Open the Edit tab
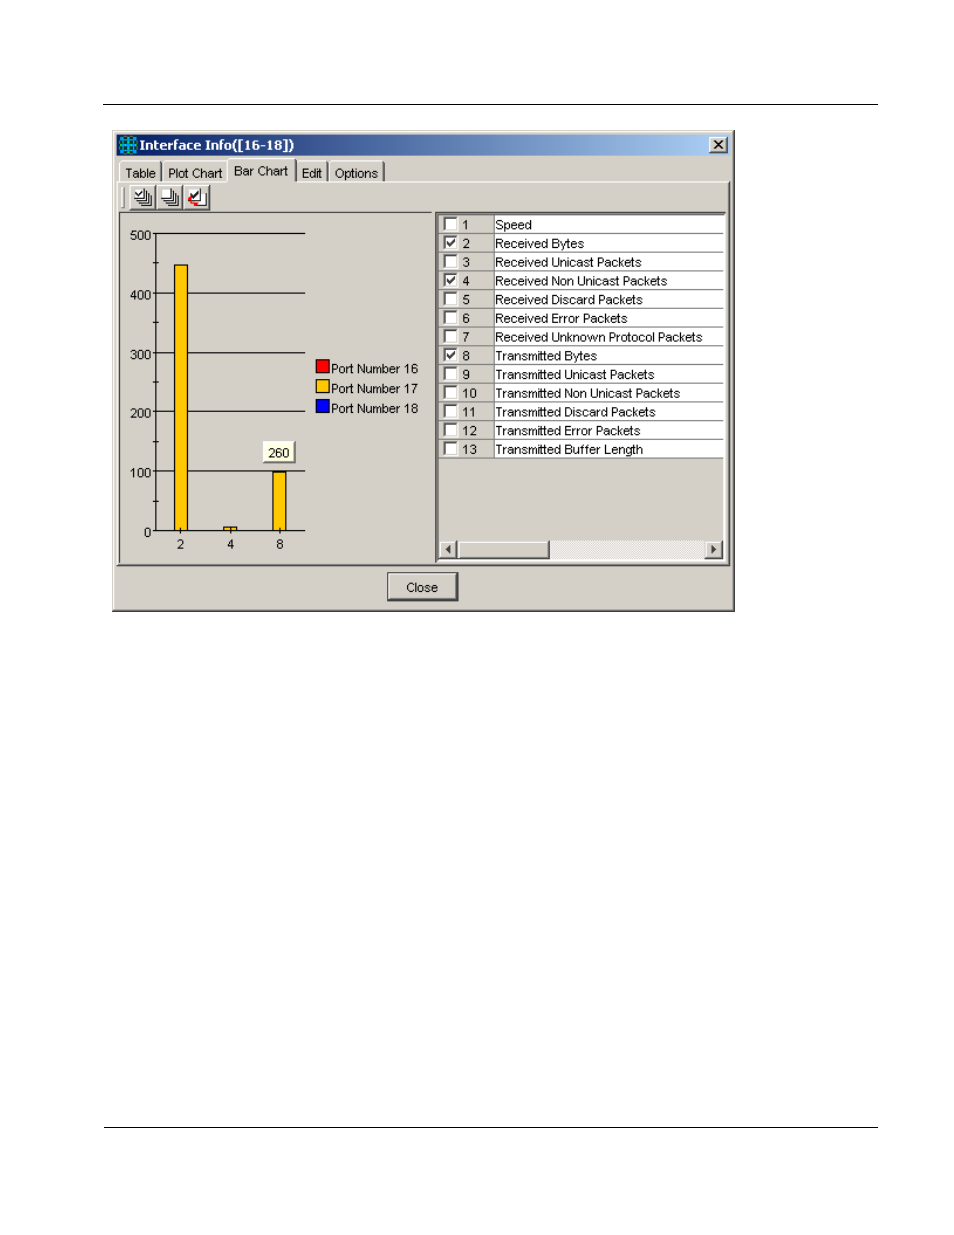The image size is (954, 1235). 312,173
